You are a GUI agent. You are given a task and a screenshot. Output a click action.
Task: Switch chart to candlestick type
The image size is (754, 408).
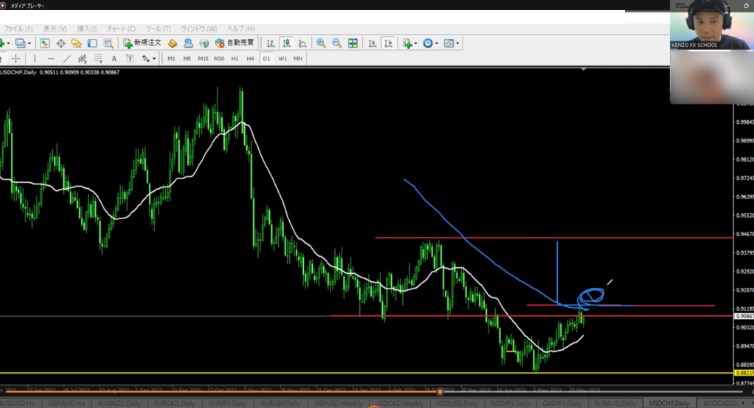coord(287,43)
